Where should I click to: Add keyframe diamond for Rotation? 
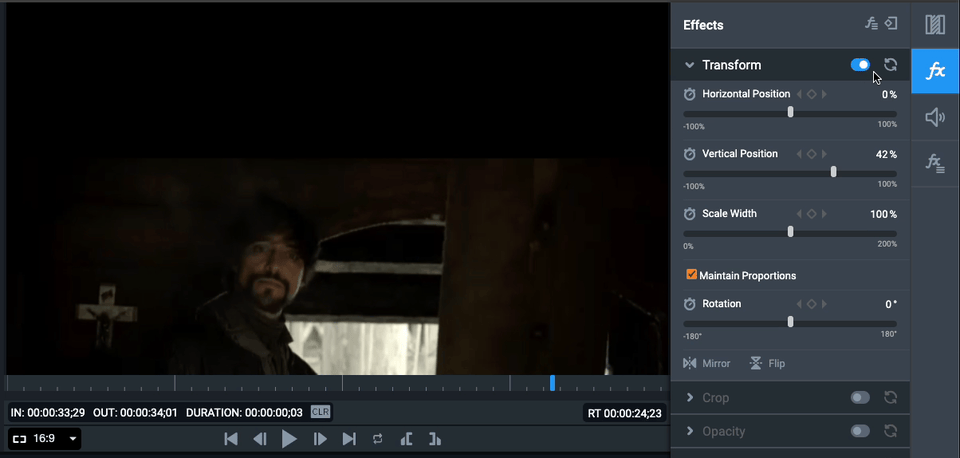coord(811,304)
